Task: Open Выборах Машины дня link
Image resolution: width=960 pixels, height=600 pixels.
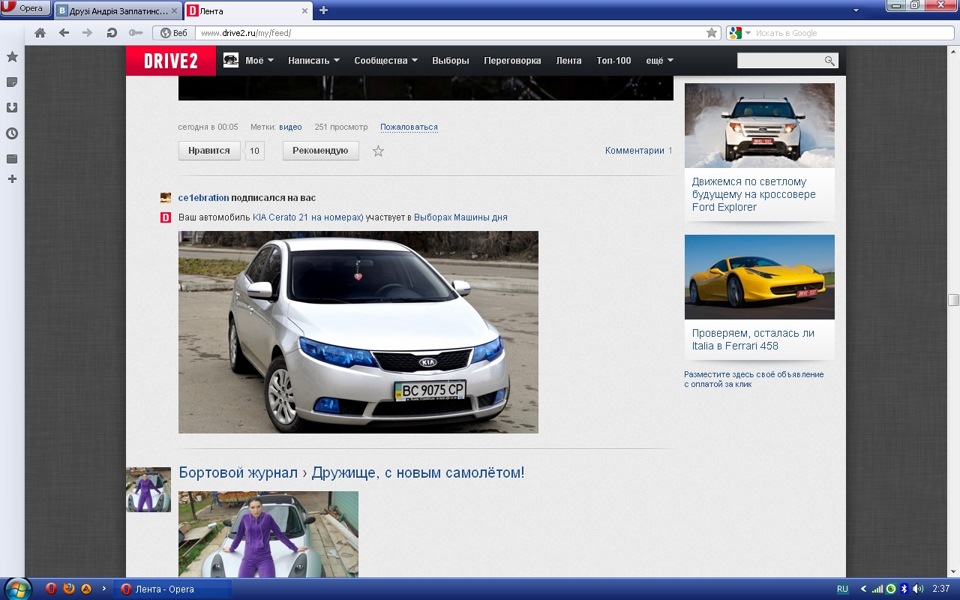Action: (x=460, y=217)
